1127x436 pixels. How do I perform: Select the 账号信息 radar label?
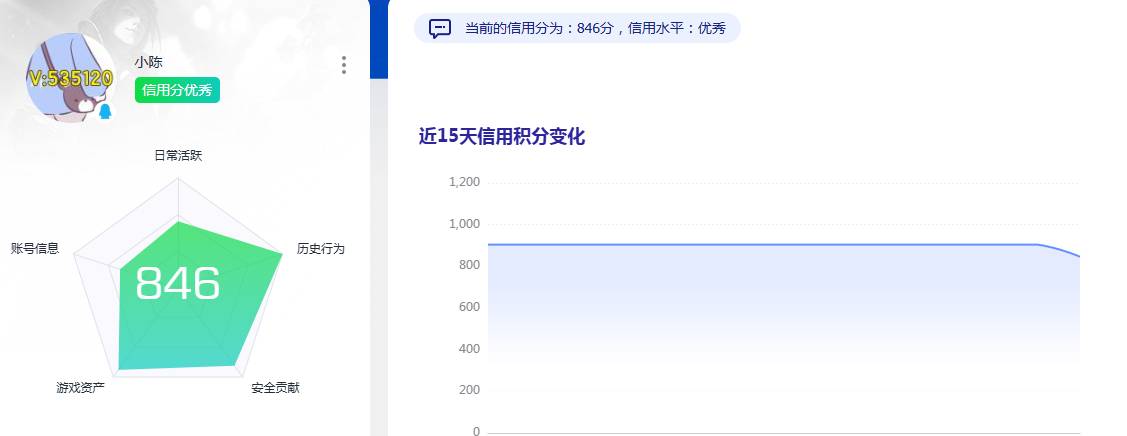tap(35, 249)
